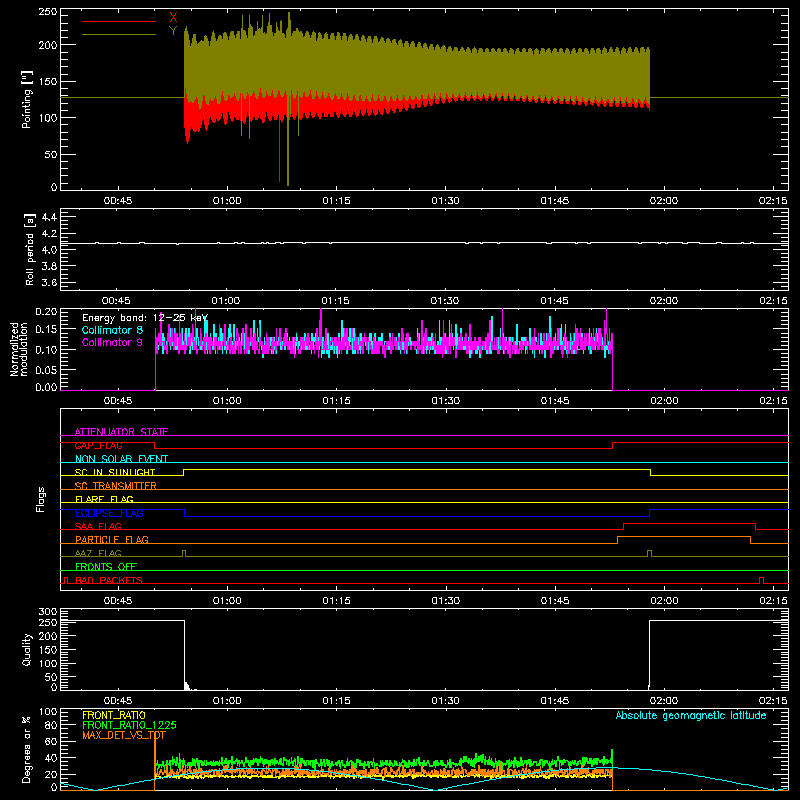Click the AAZ_FLAG pulse near 01:58
The image size is (800, 800).
click(x=649, y=554)
